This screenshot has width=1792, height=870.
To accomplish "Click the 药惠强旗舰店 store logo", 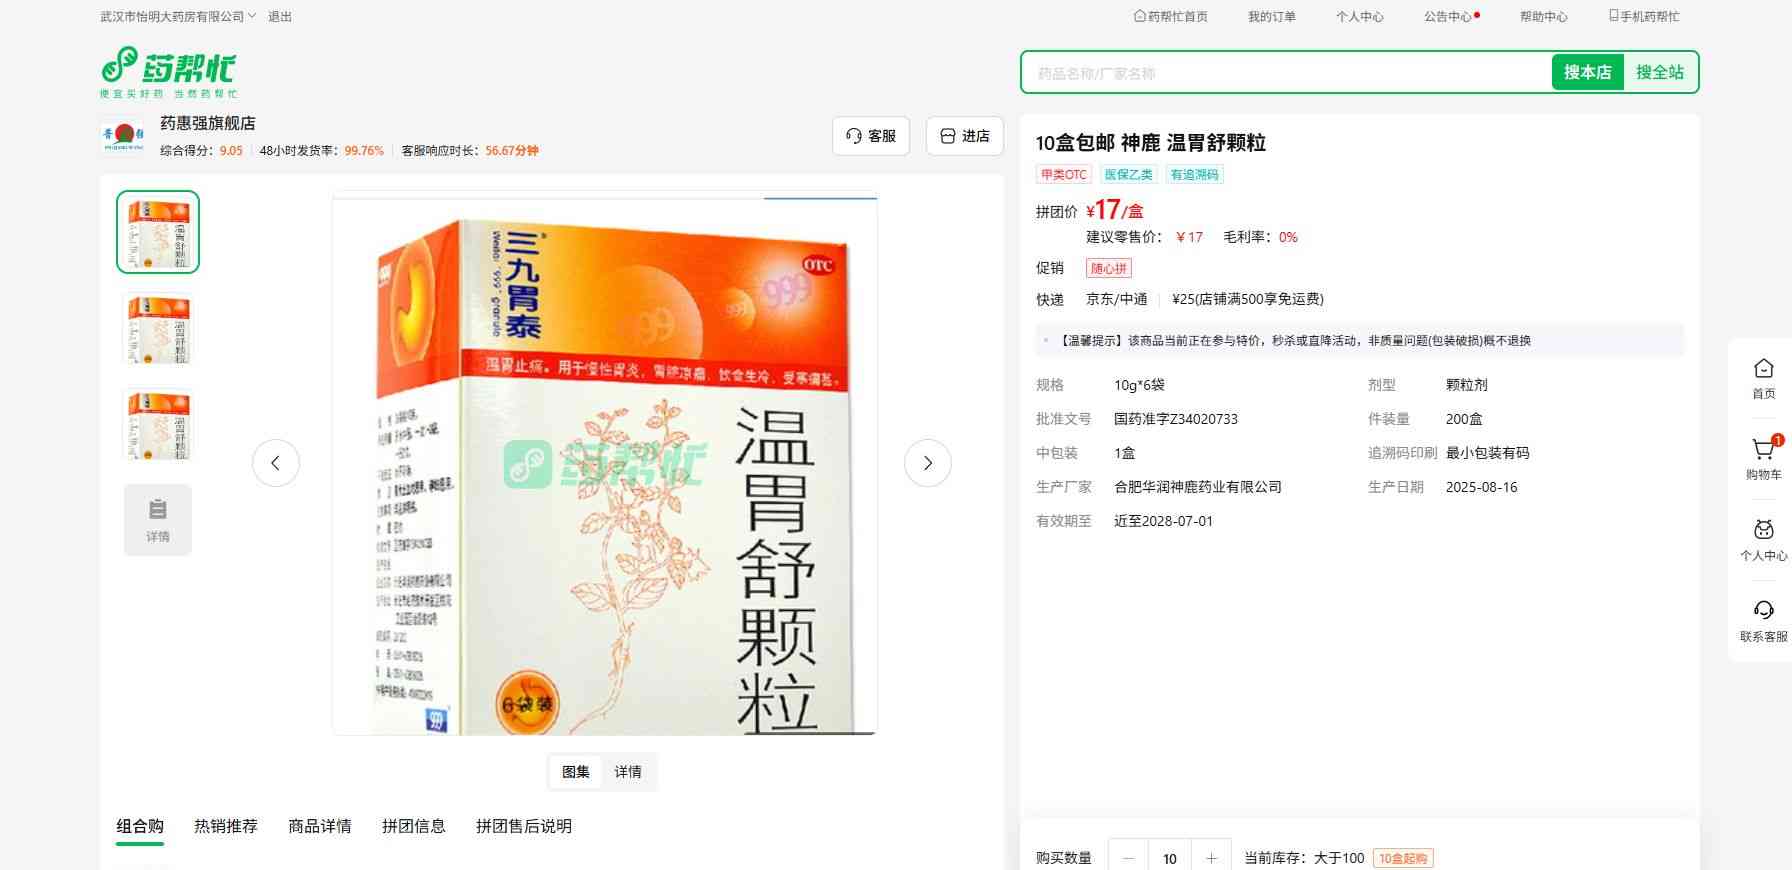I will (x=124, y=136).
